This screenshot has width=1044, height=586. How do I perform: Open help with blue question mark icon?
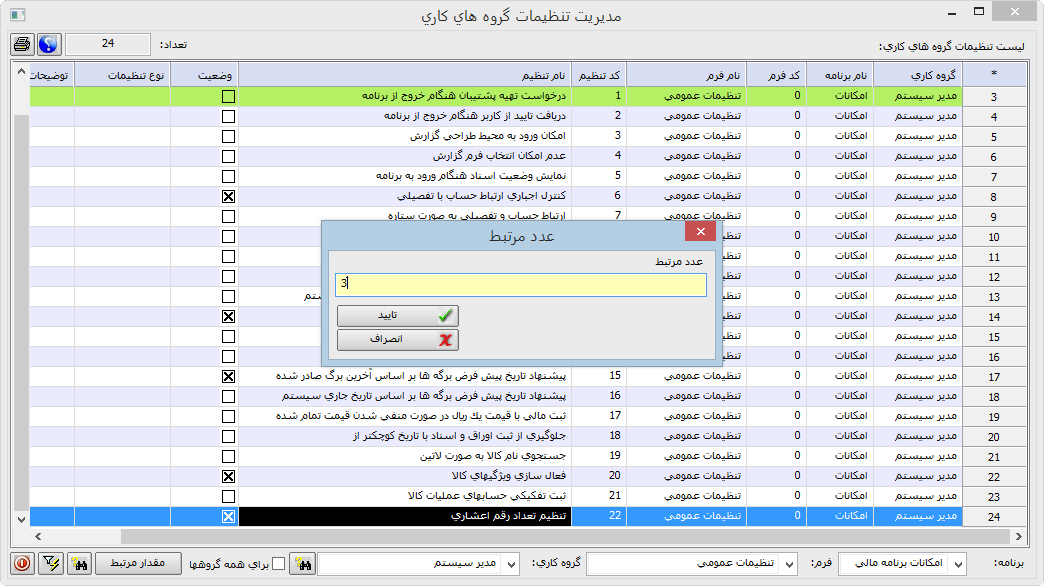click(x=49, y=45)
